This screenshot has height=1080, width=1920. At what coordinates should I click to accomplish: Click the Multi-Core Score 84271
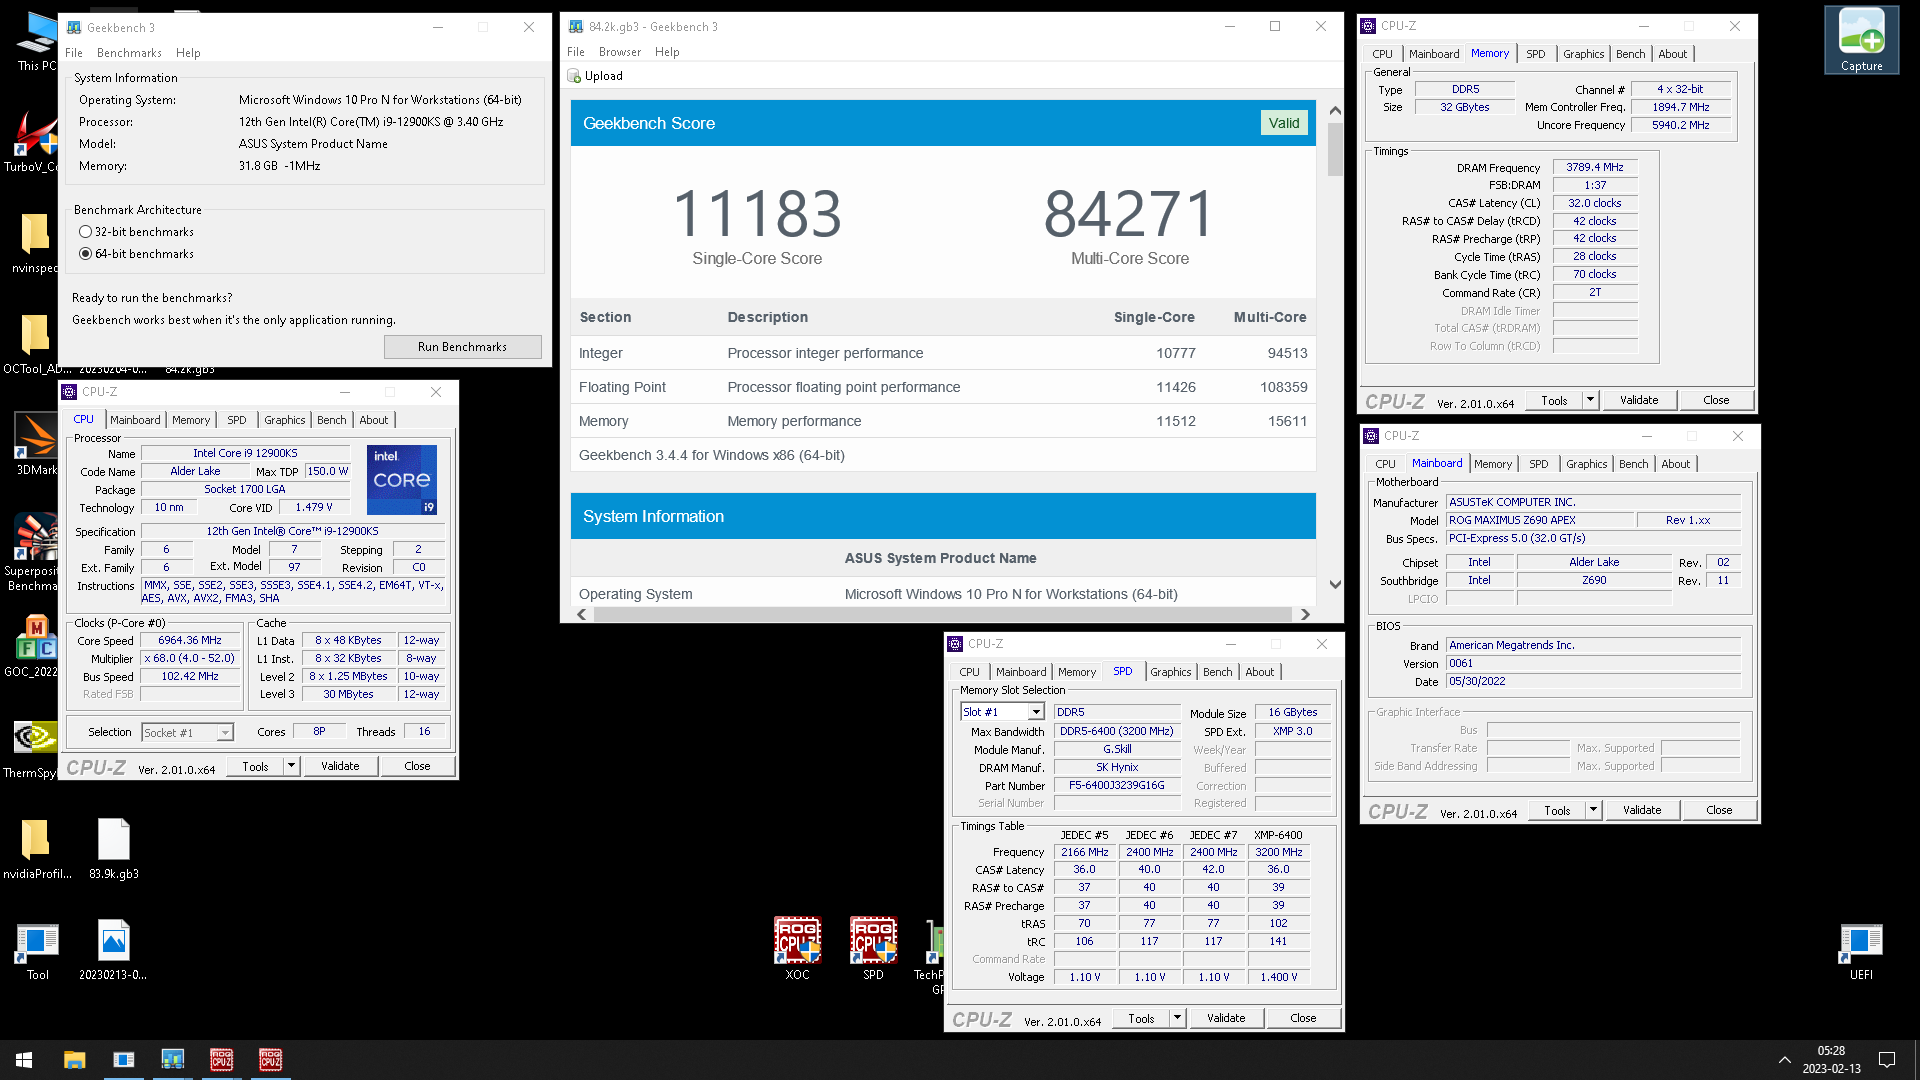(1129, 213)
